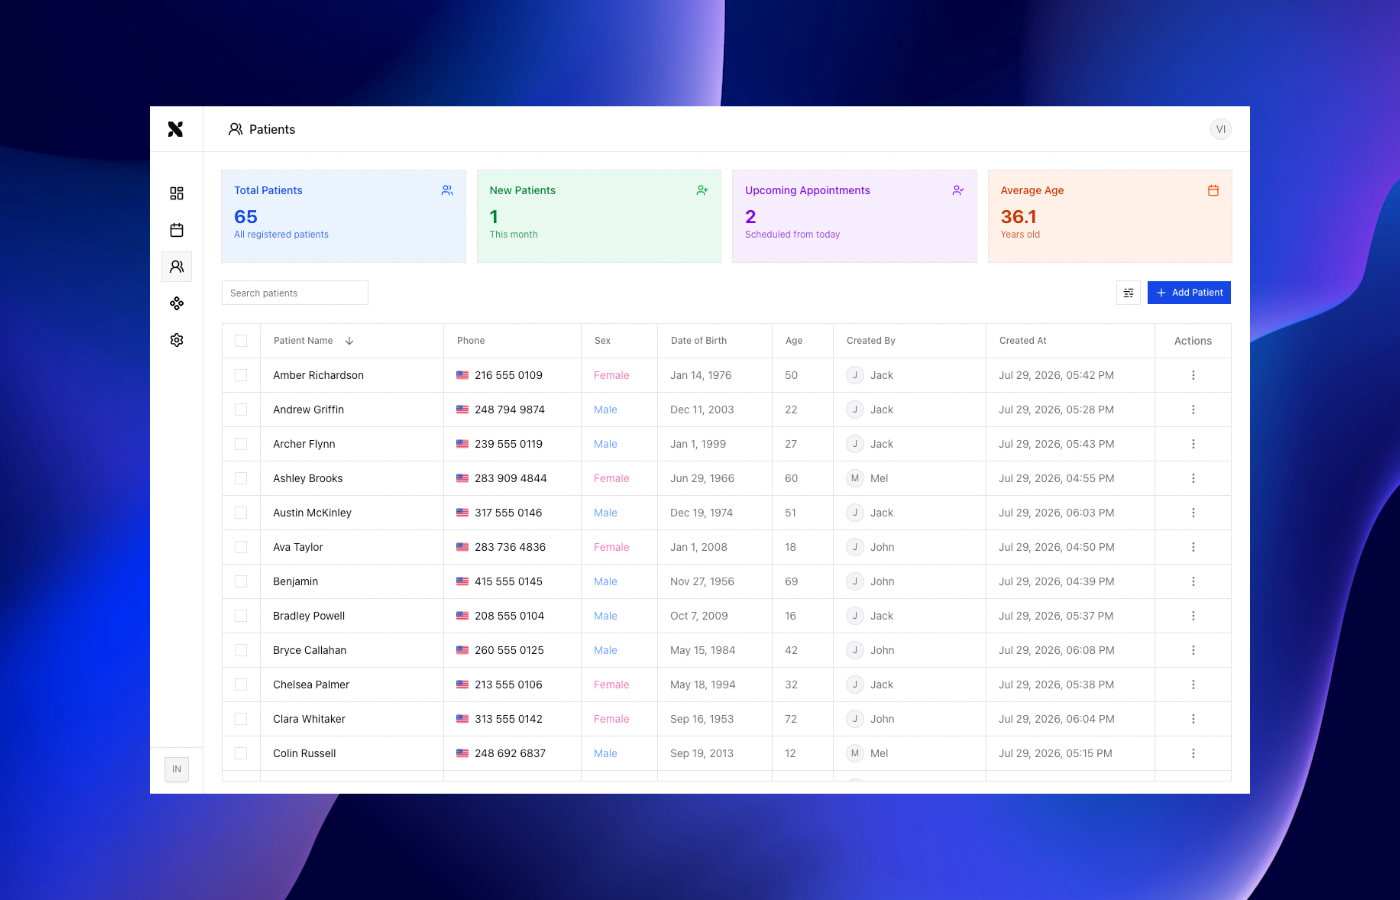Image resolution: width=1400 pixels, height=900 pixels.
Task: Open actions menu for Bryce Callahan
Action: [1193, 650]
